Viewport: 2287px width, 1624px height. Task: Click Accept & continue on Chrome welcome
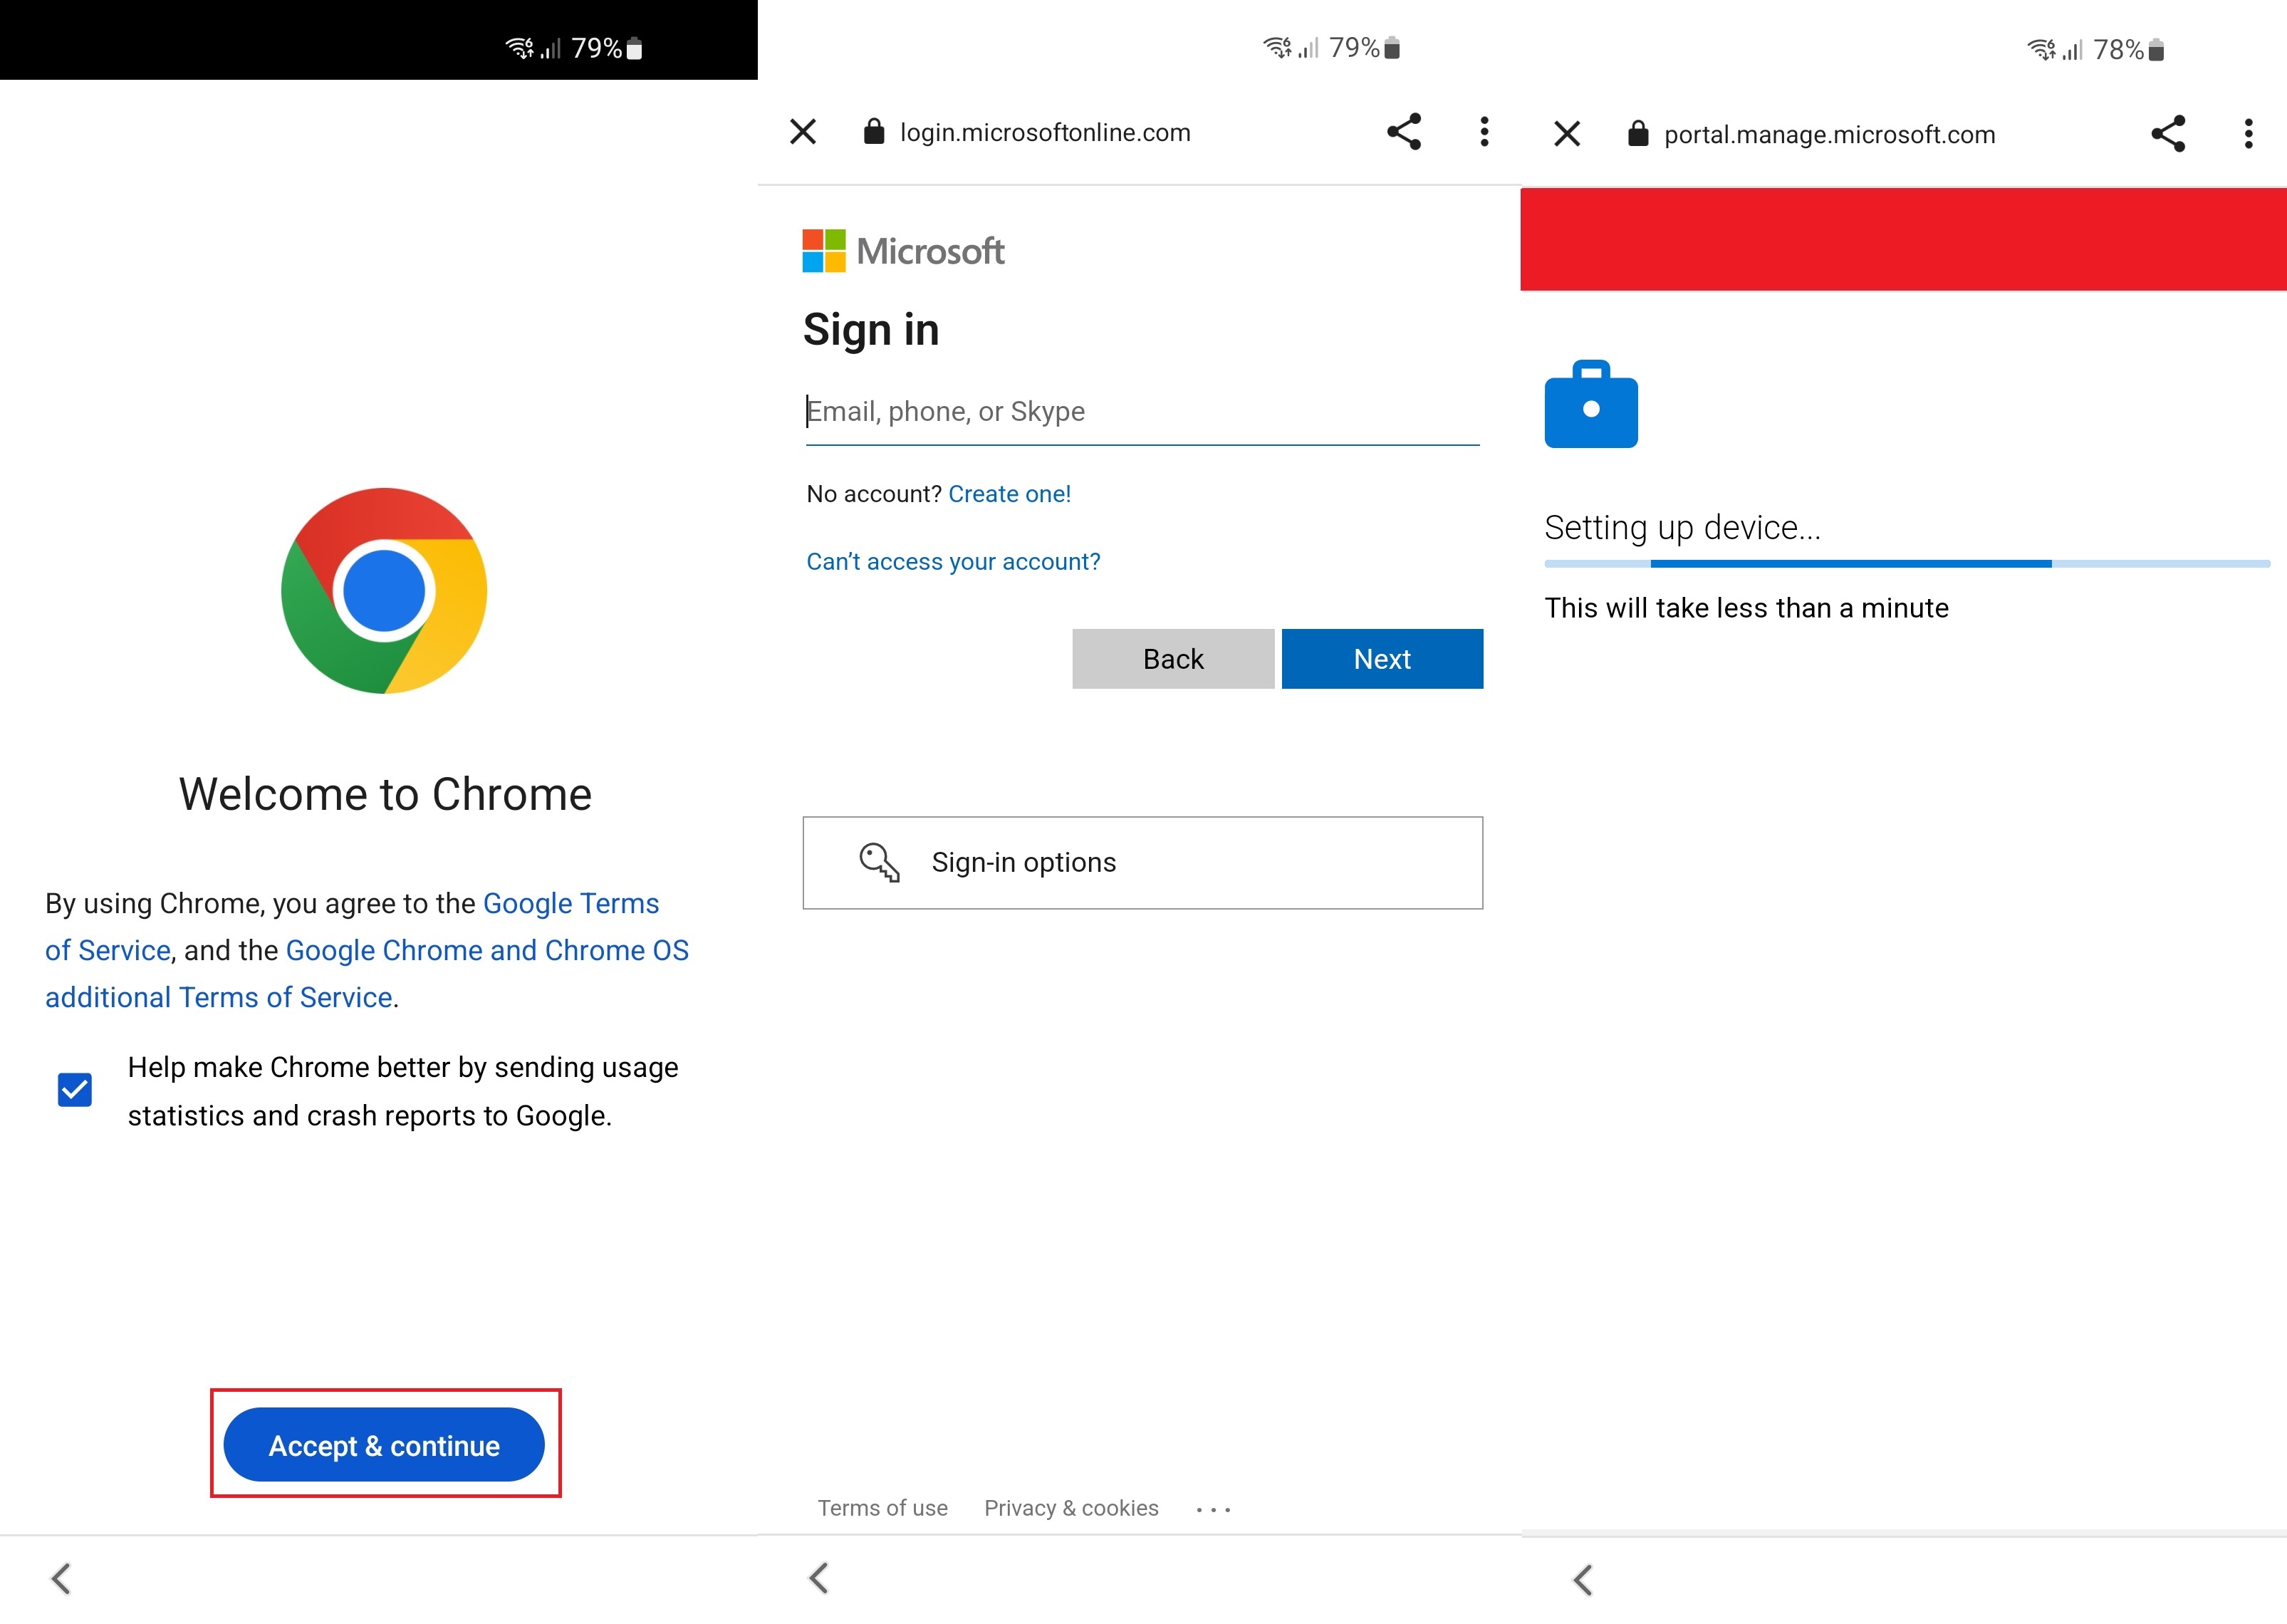[385, 1445]
